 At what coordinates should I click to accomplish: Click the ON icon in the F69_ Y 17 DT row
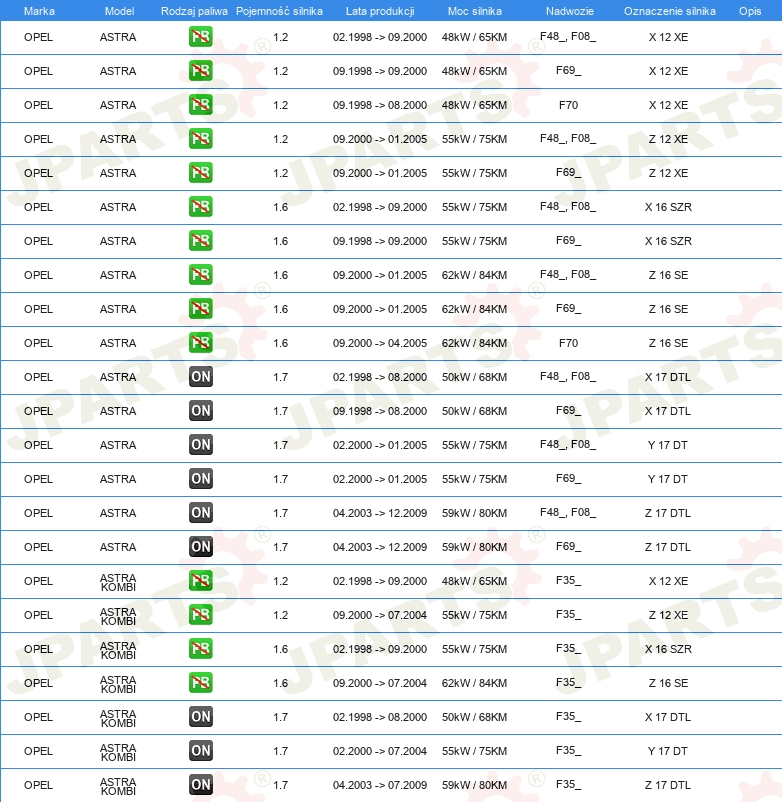pyautogui.click(x=201, y=479)
